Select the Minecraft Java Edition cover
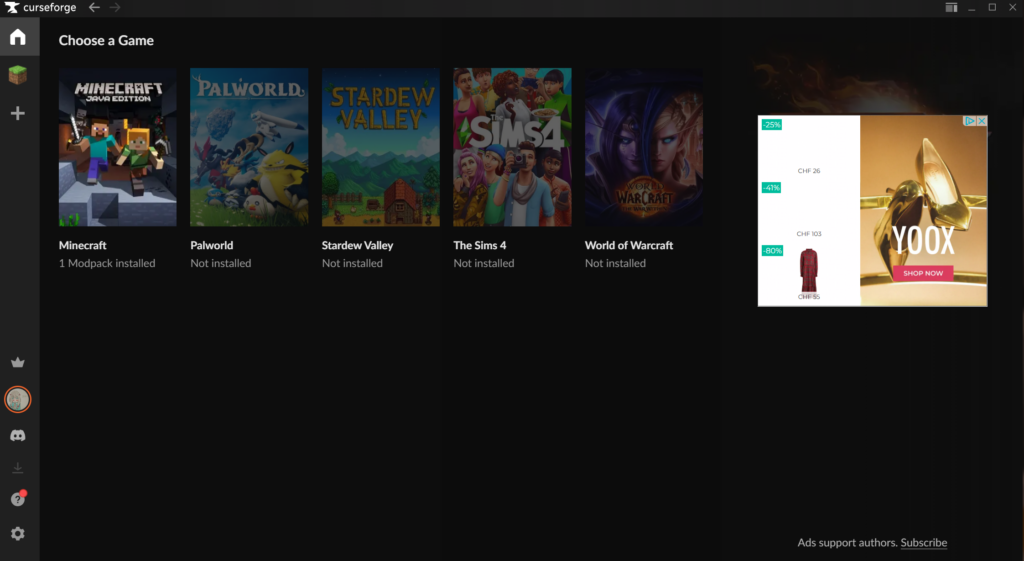Image resolution: width=1024 pixels, height=561 pixels. 117,147
